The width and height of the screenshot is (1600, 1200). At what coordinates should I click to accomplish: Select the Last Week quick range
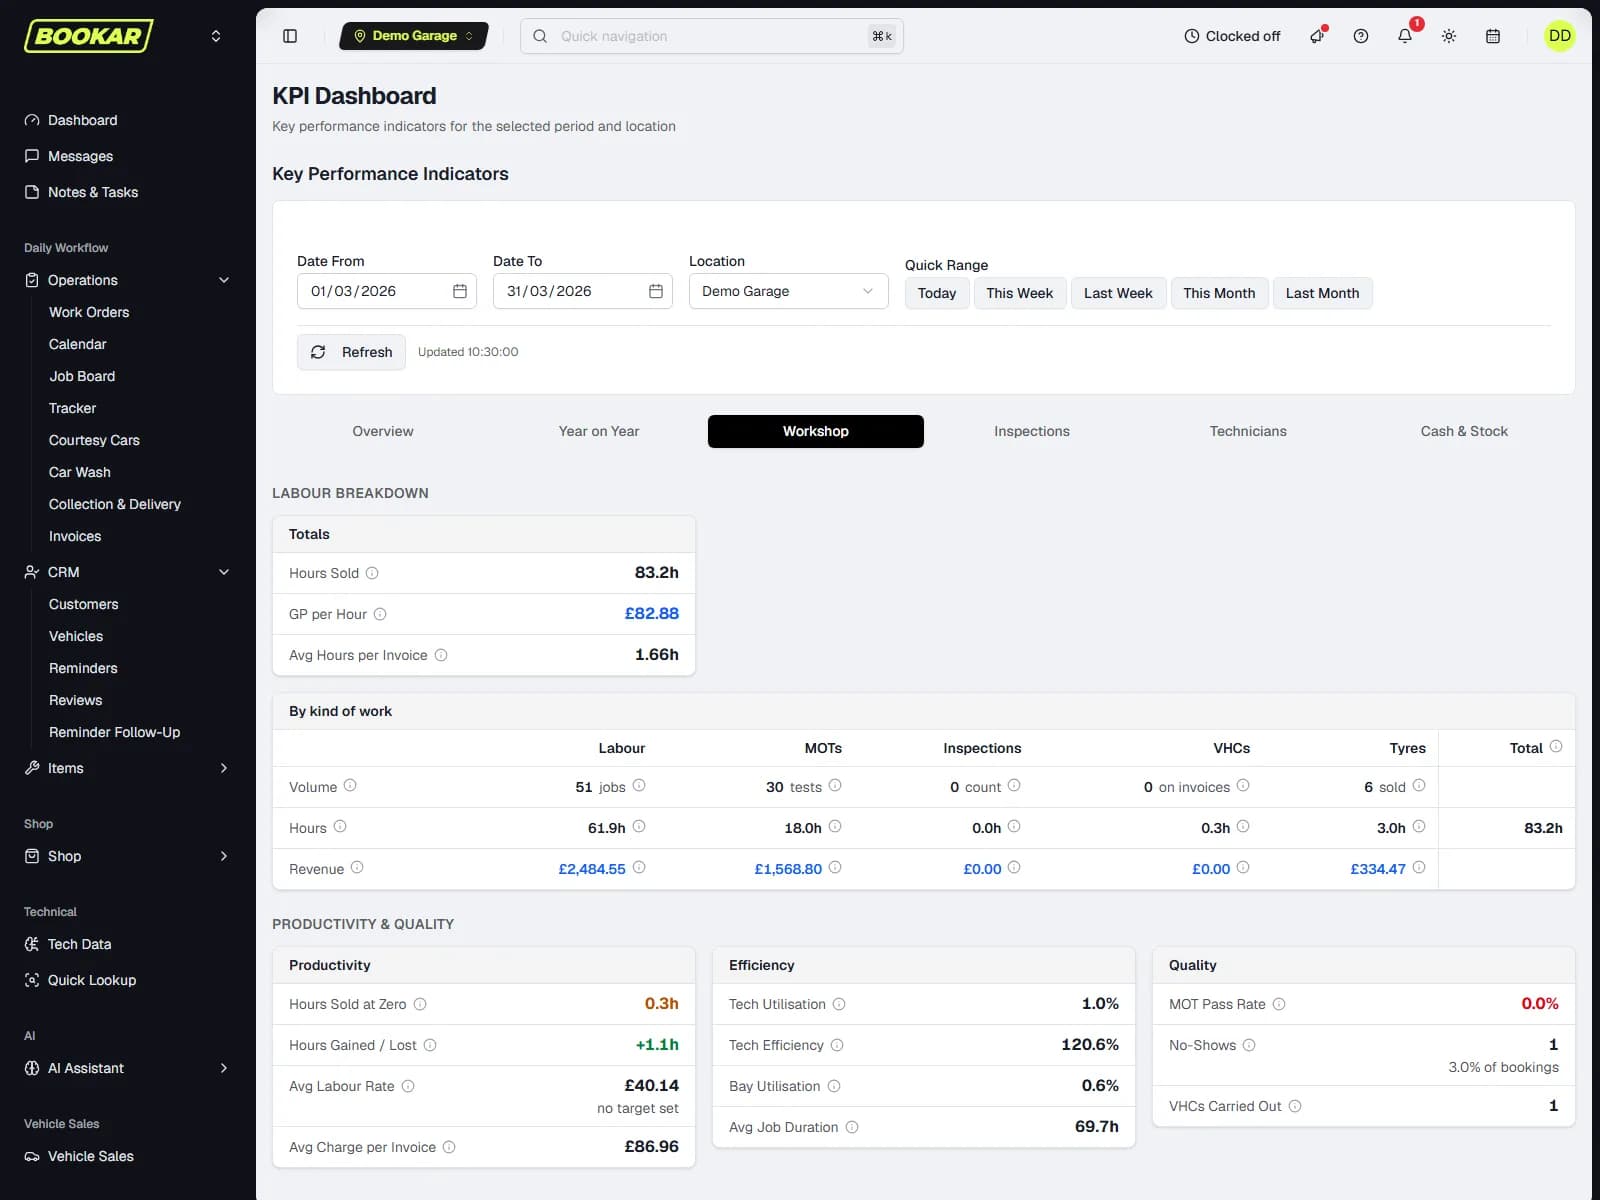click(1118, 293)
